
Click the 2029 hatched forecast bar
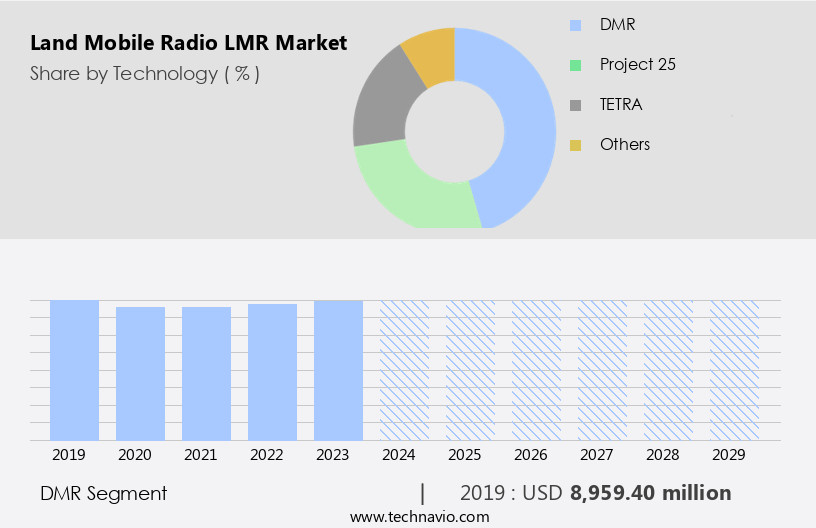tap(734, 370)
